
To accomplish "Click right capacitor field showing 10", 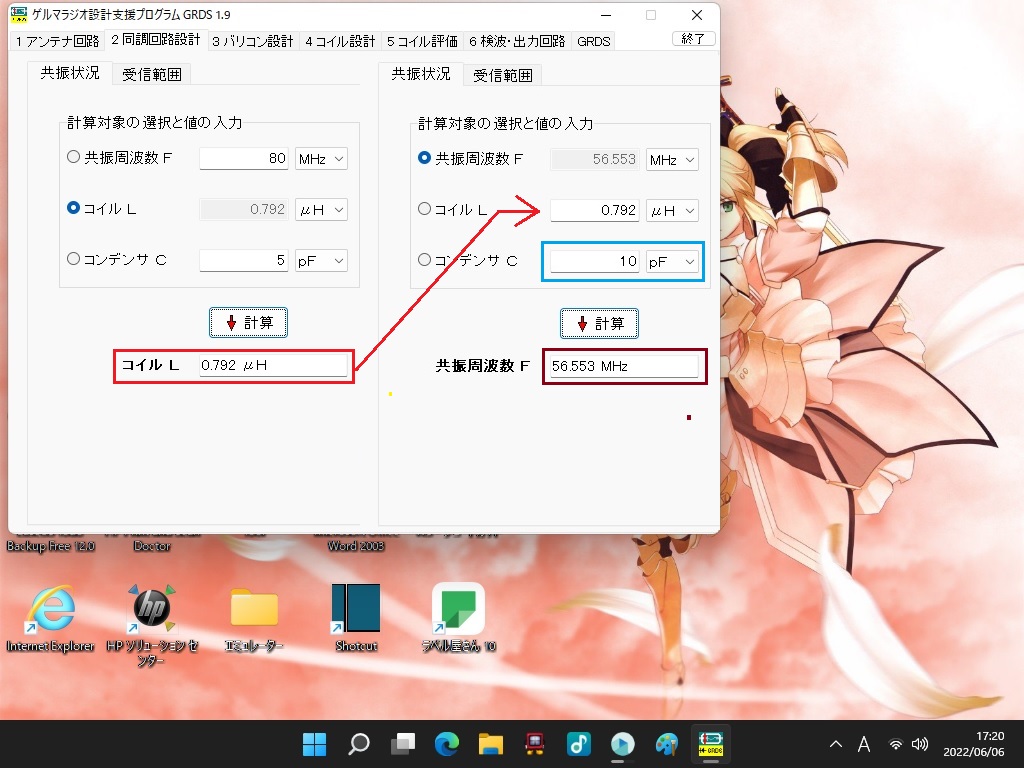I will pyautogui.click(x=595, y=262).
